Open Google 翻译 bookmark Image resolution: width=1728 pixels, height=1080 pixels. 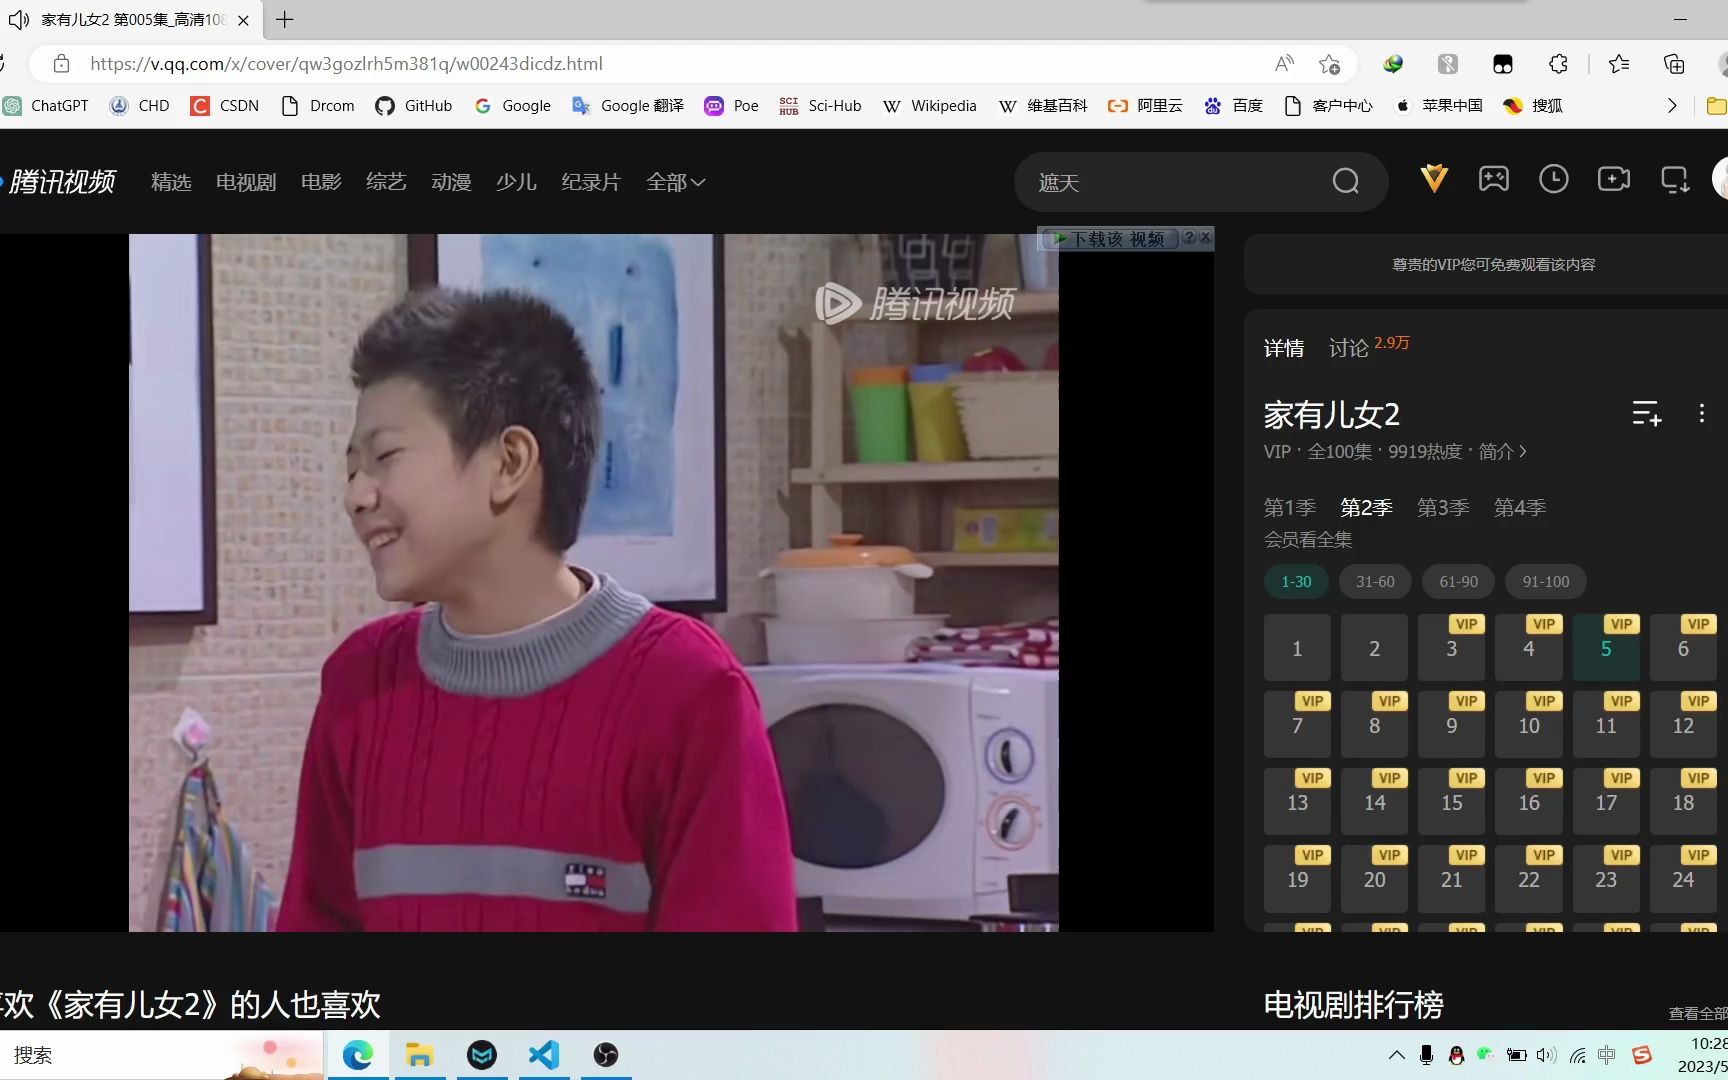(628, 105)
